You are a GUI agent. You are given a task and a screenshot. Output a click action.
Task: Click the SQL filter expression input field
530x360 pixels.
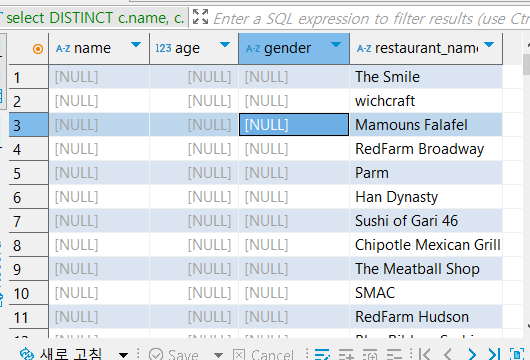371,18
